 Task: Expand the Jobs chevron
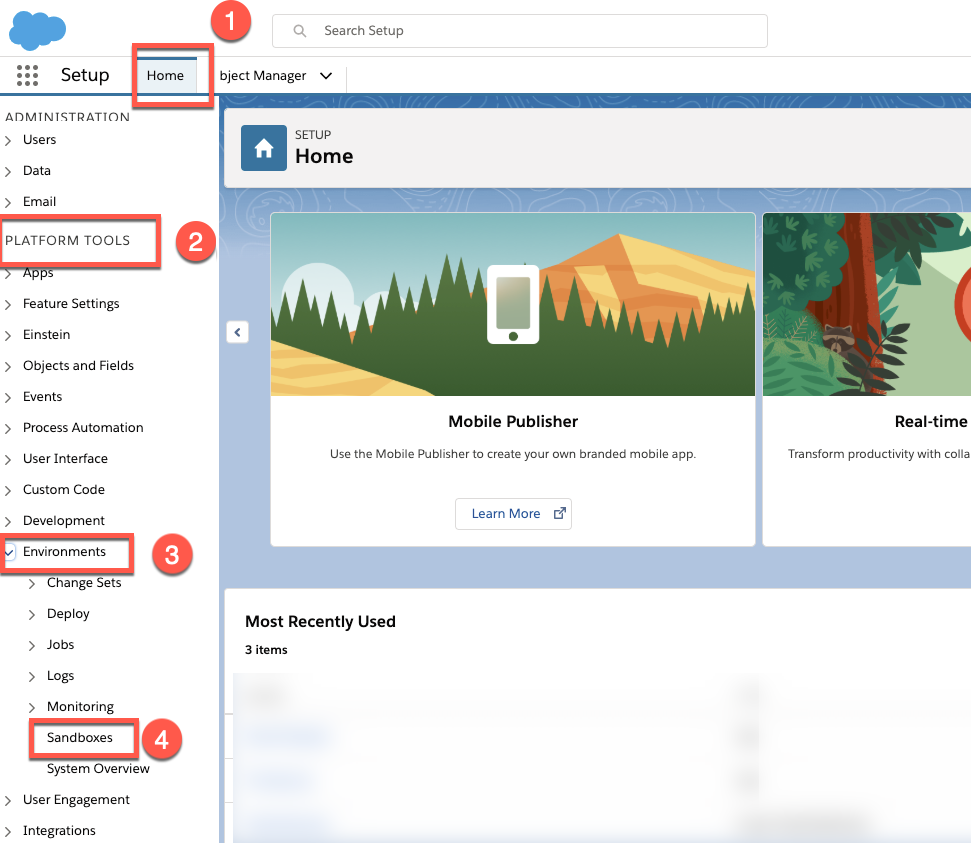(32, 645)
